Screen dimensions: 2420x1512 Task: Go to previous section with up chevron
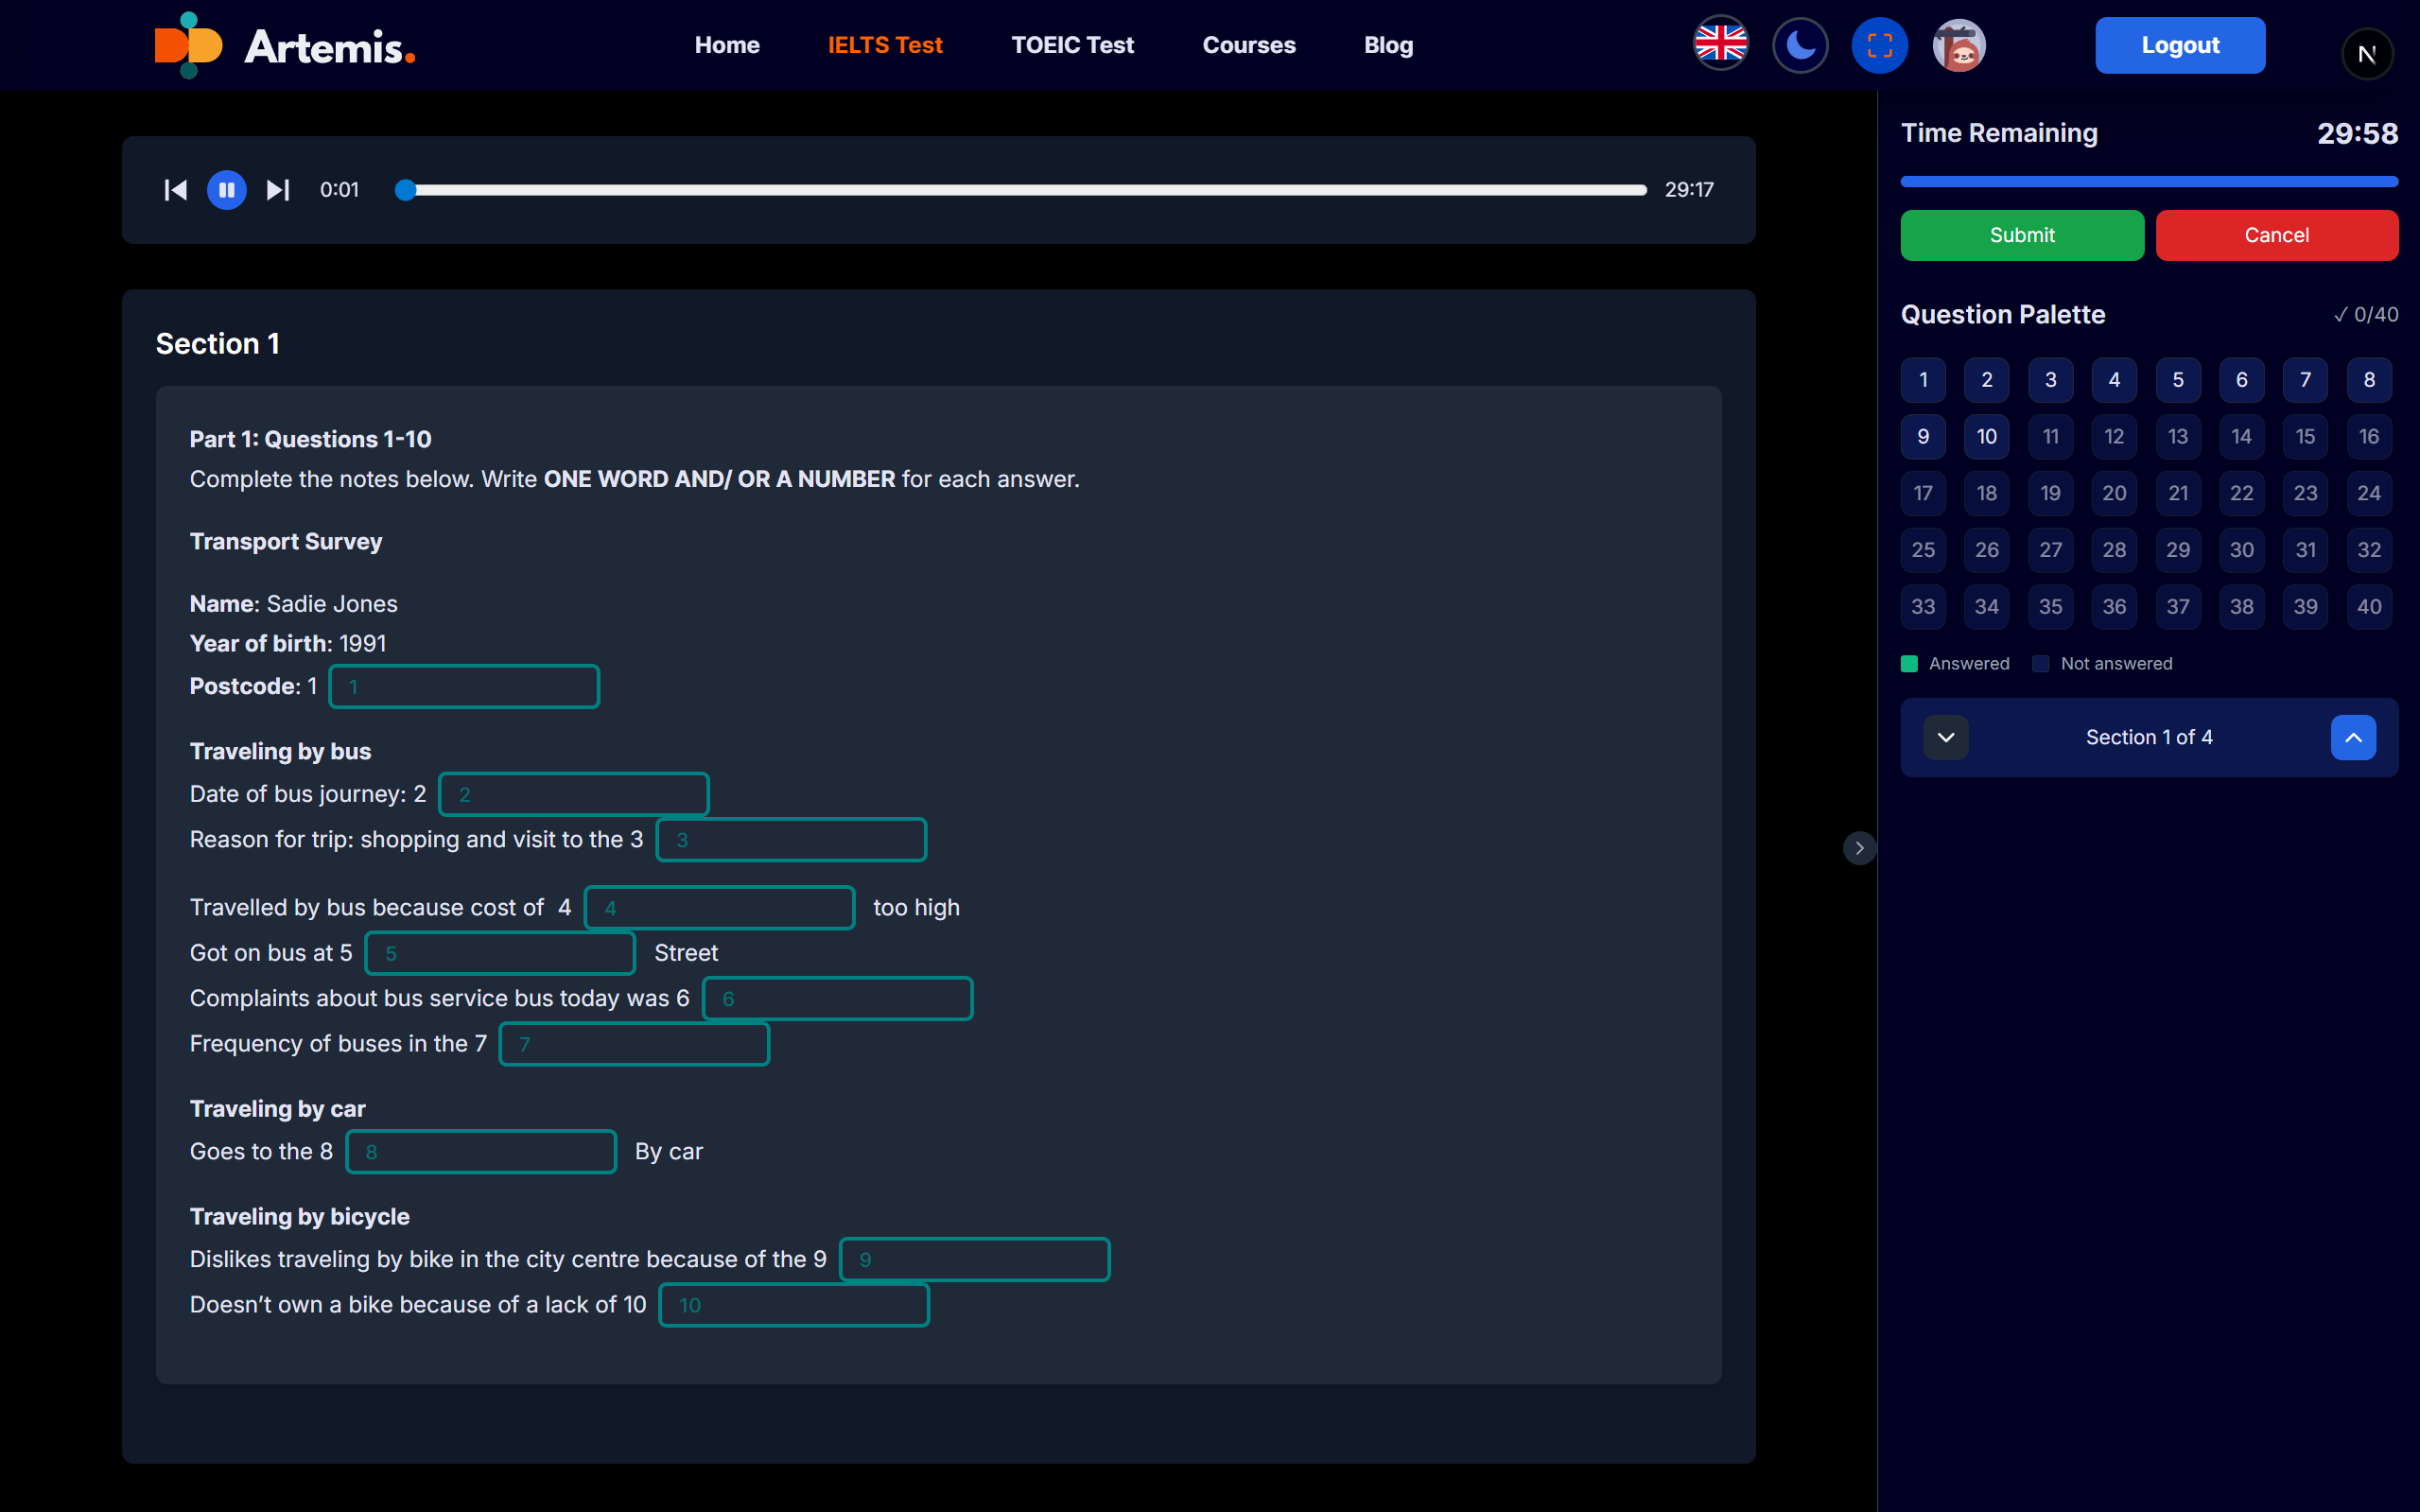(x=2353, y=738)
